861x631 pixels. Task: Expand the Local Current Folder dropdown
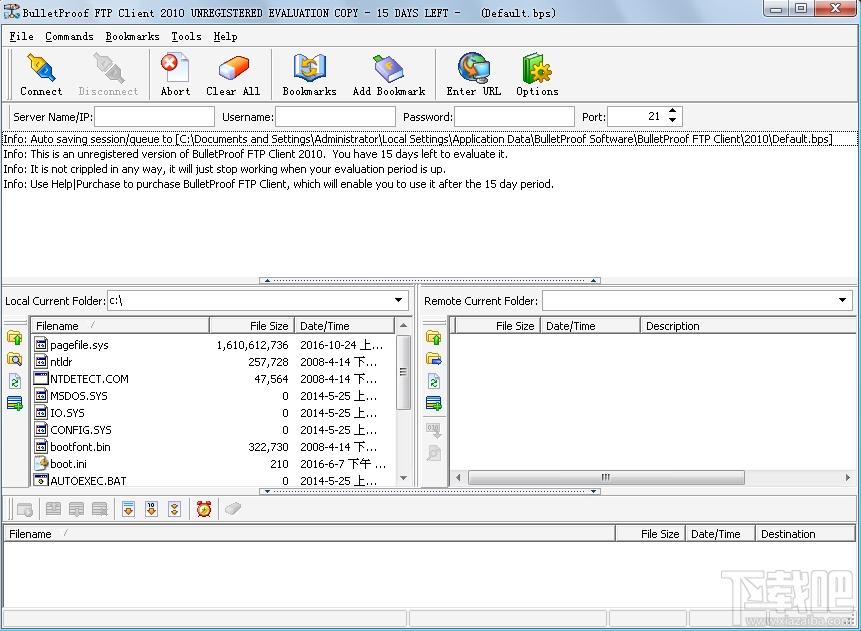tap(399, 300)
